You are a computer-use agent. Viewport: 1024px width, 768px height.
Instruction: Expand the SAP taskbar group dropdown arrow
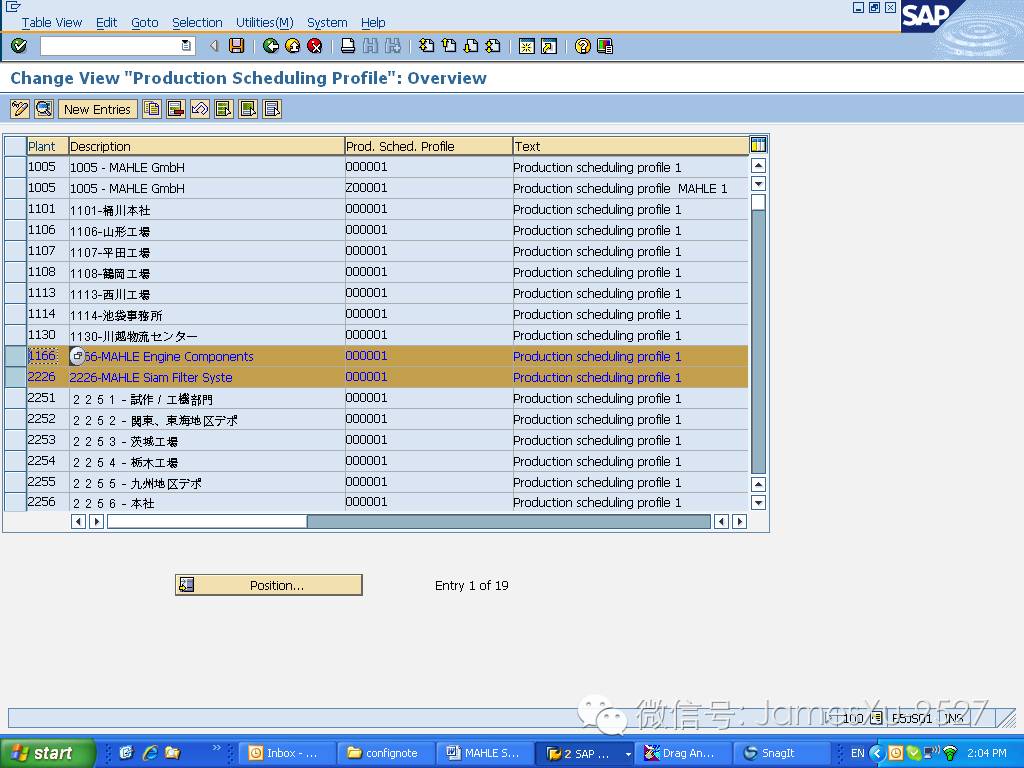[628, 754]
